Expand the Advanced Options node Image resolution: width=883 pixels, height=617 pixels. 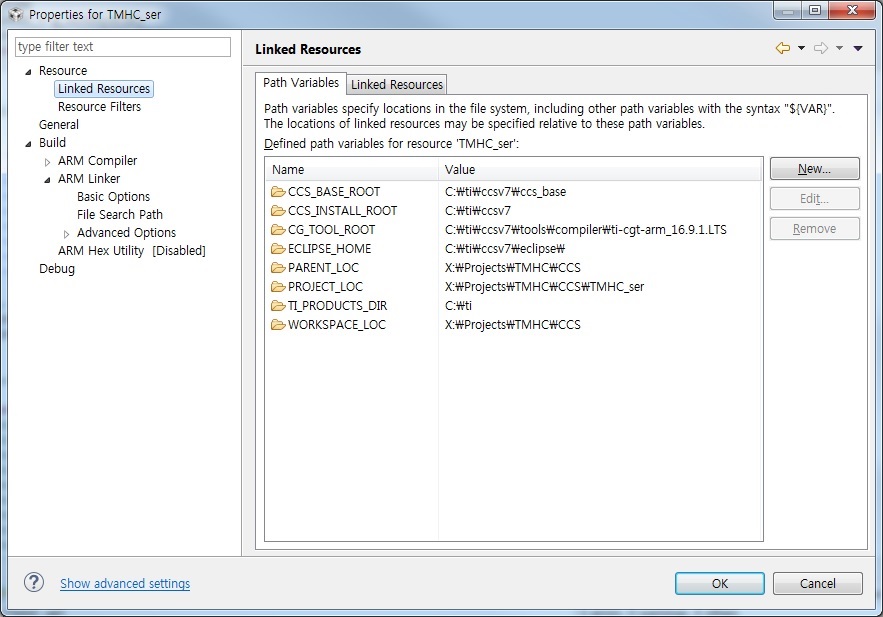click(x=66, y=234)
